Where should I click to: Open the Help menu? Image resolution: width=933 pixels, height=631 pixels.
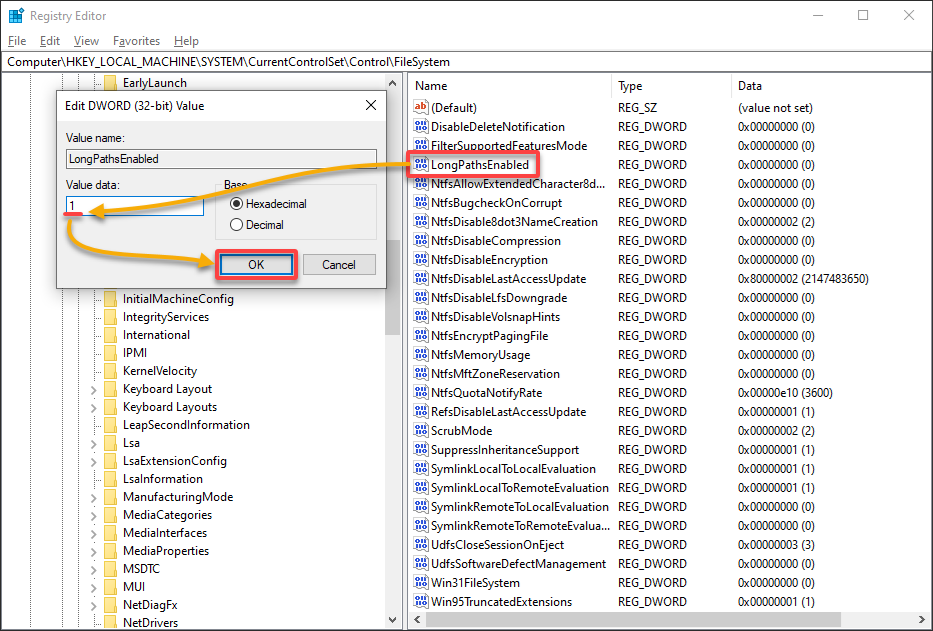[186, 40]
